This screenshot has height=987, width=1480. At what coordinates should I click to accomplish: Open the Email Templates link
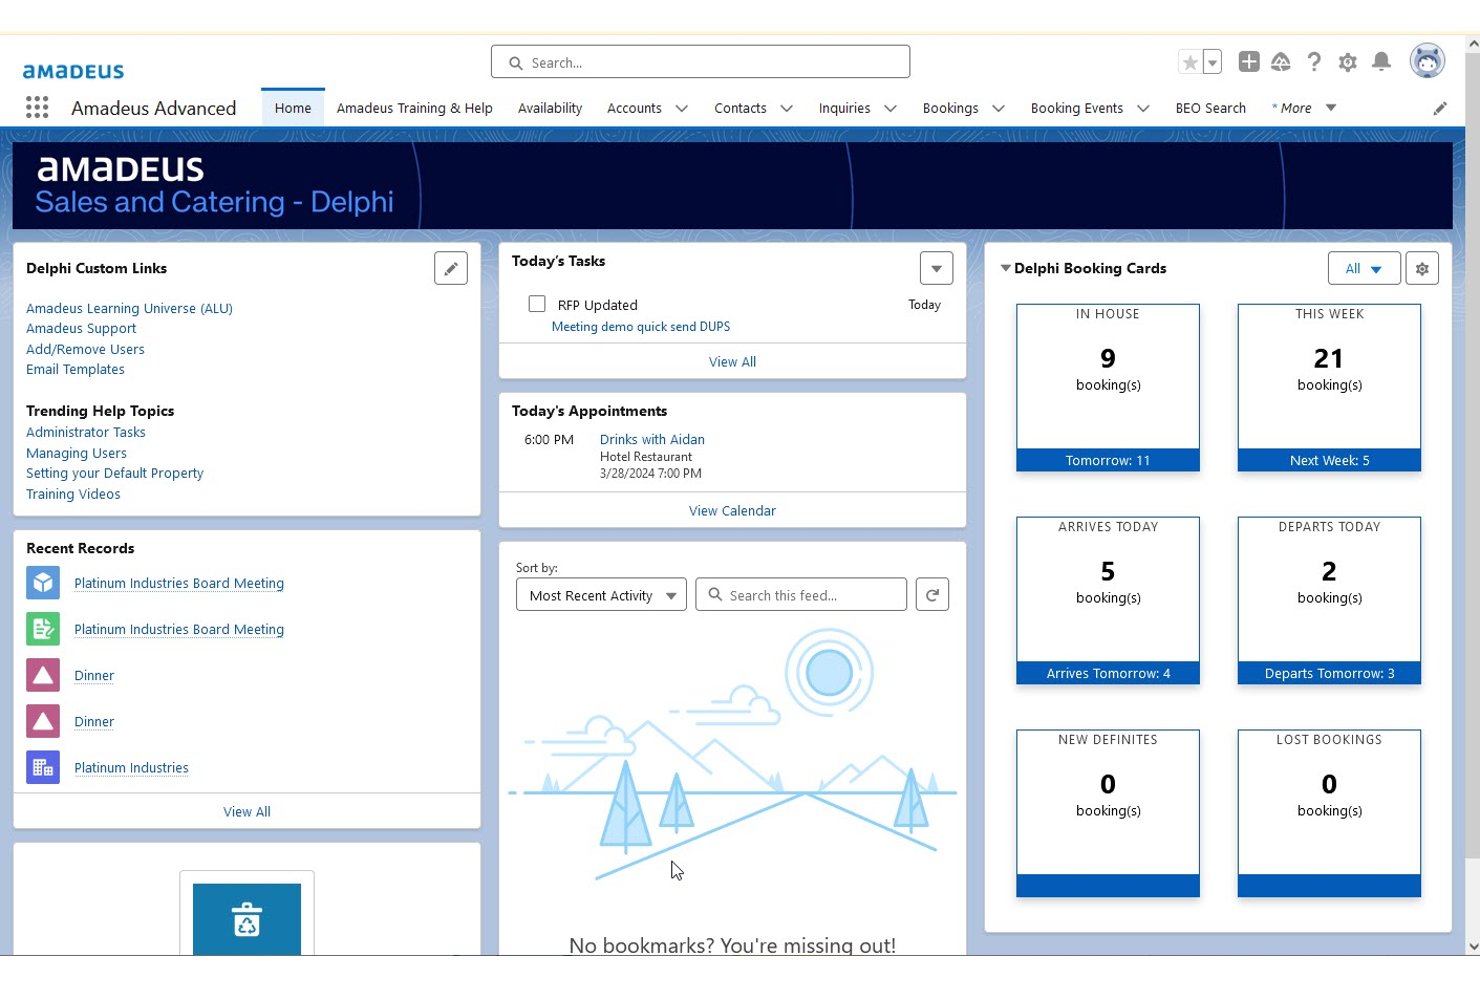coord(75,369)
